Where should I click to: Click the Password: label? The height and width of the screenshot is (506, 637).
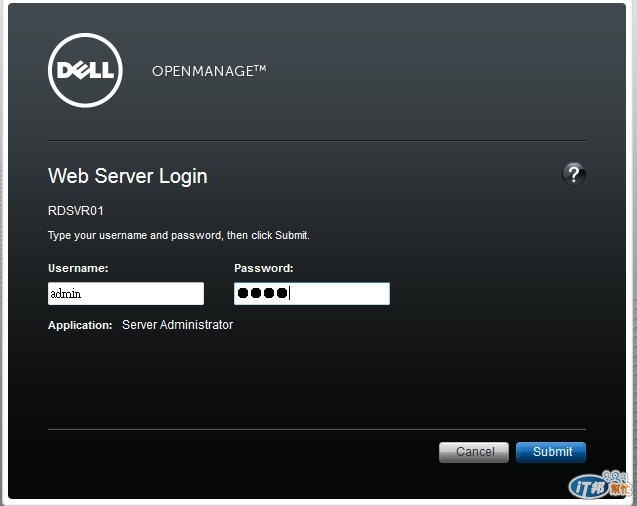(264, 268)
